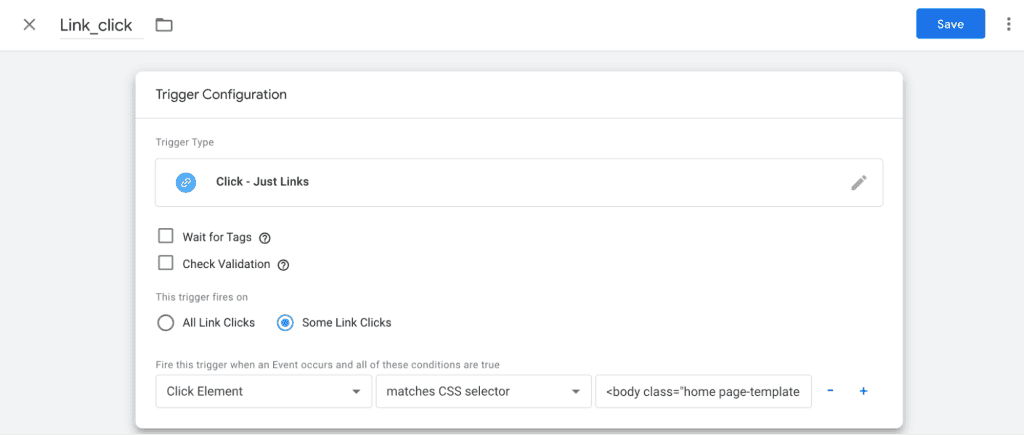Viewport: 1024px width, 435px height.
Task: Show help for Wait for Tags
Action: [265, 238]
